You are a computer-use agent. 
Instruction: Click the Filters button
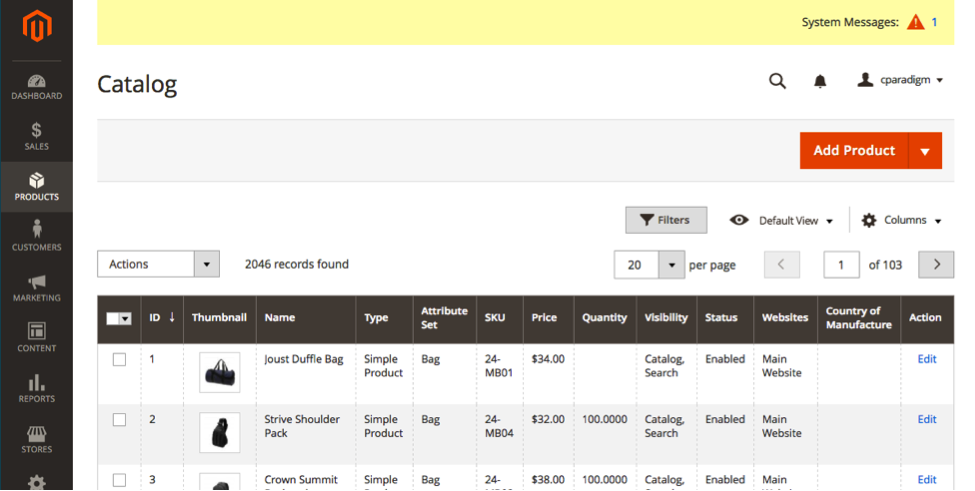(665, 220)
